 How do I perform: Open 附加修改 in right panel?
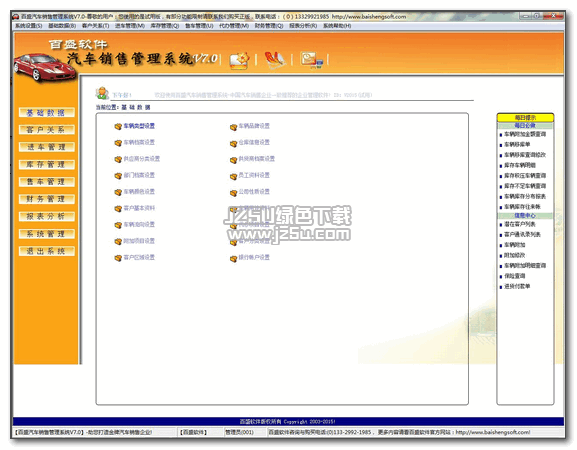tap(514, 255)
